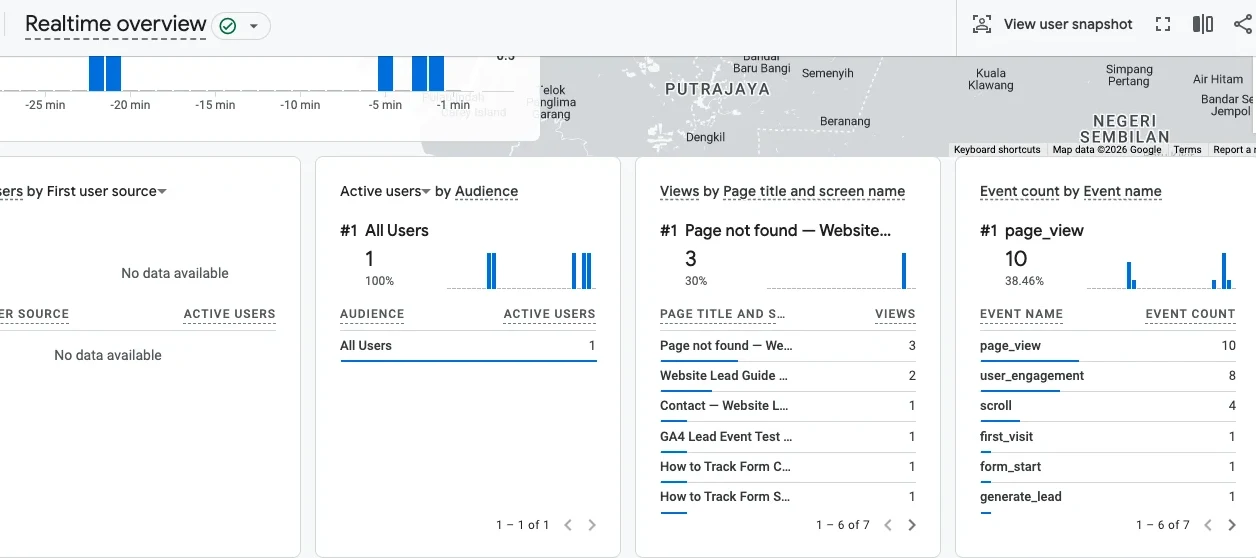Go to next page in Audience card
Image resolution: width=1256 pixels, height=558 pixels.
point(592,525)
